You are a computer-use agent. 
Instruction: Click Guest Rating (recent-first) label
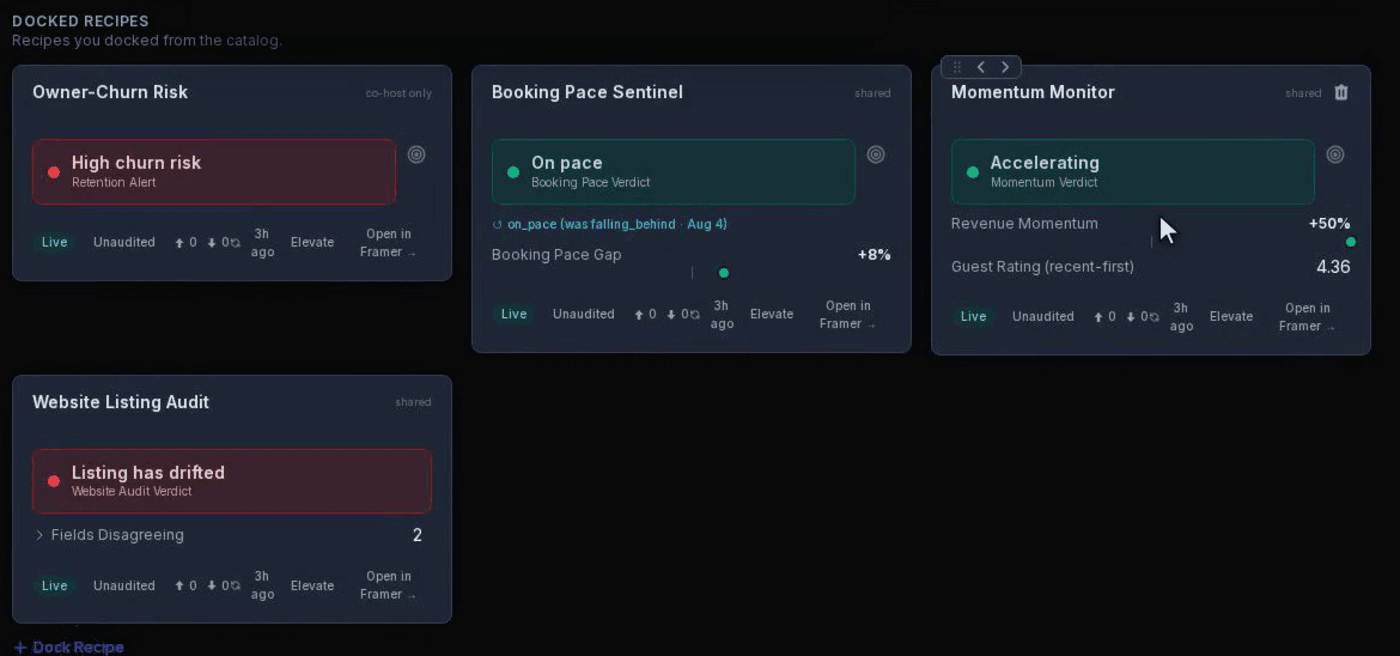coord(1043,267)
